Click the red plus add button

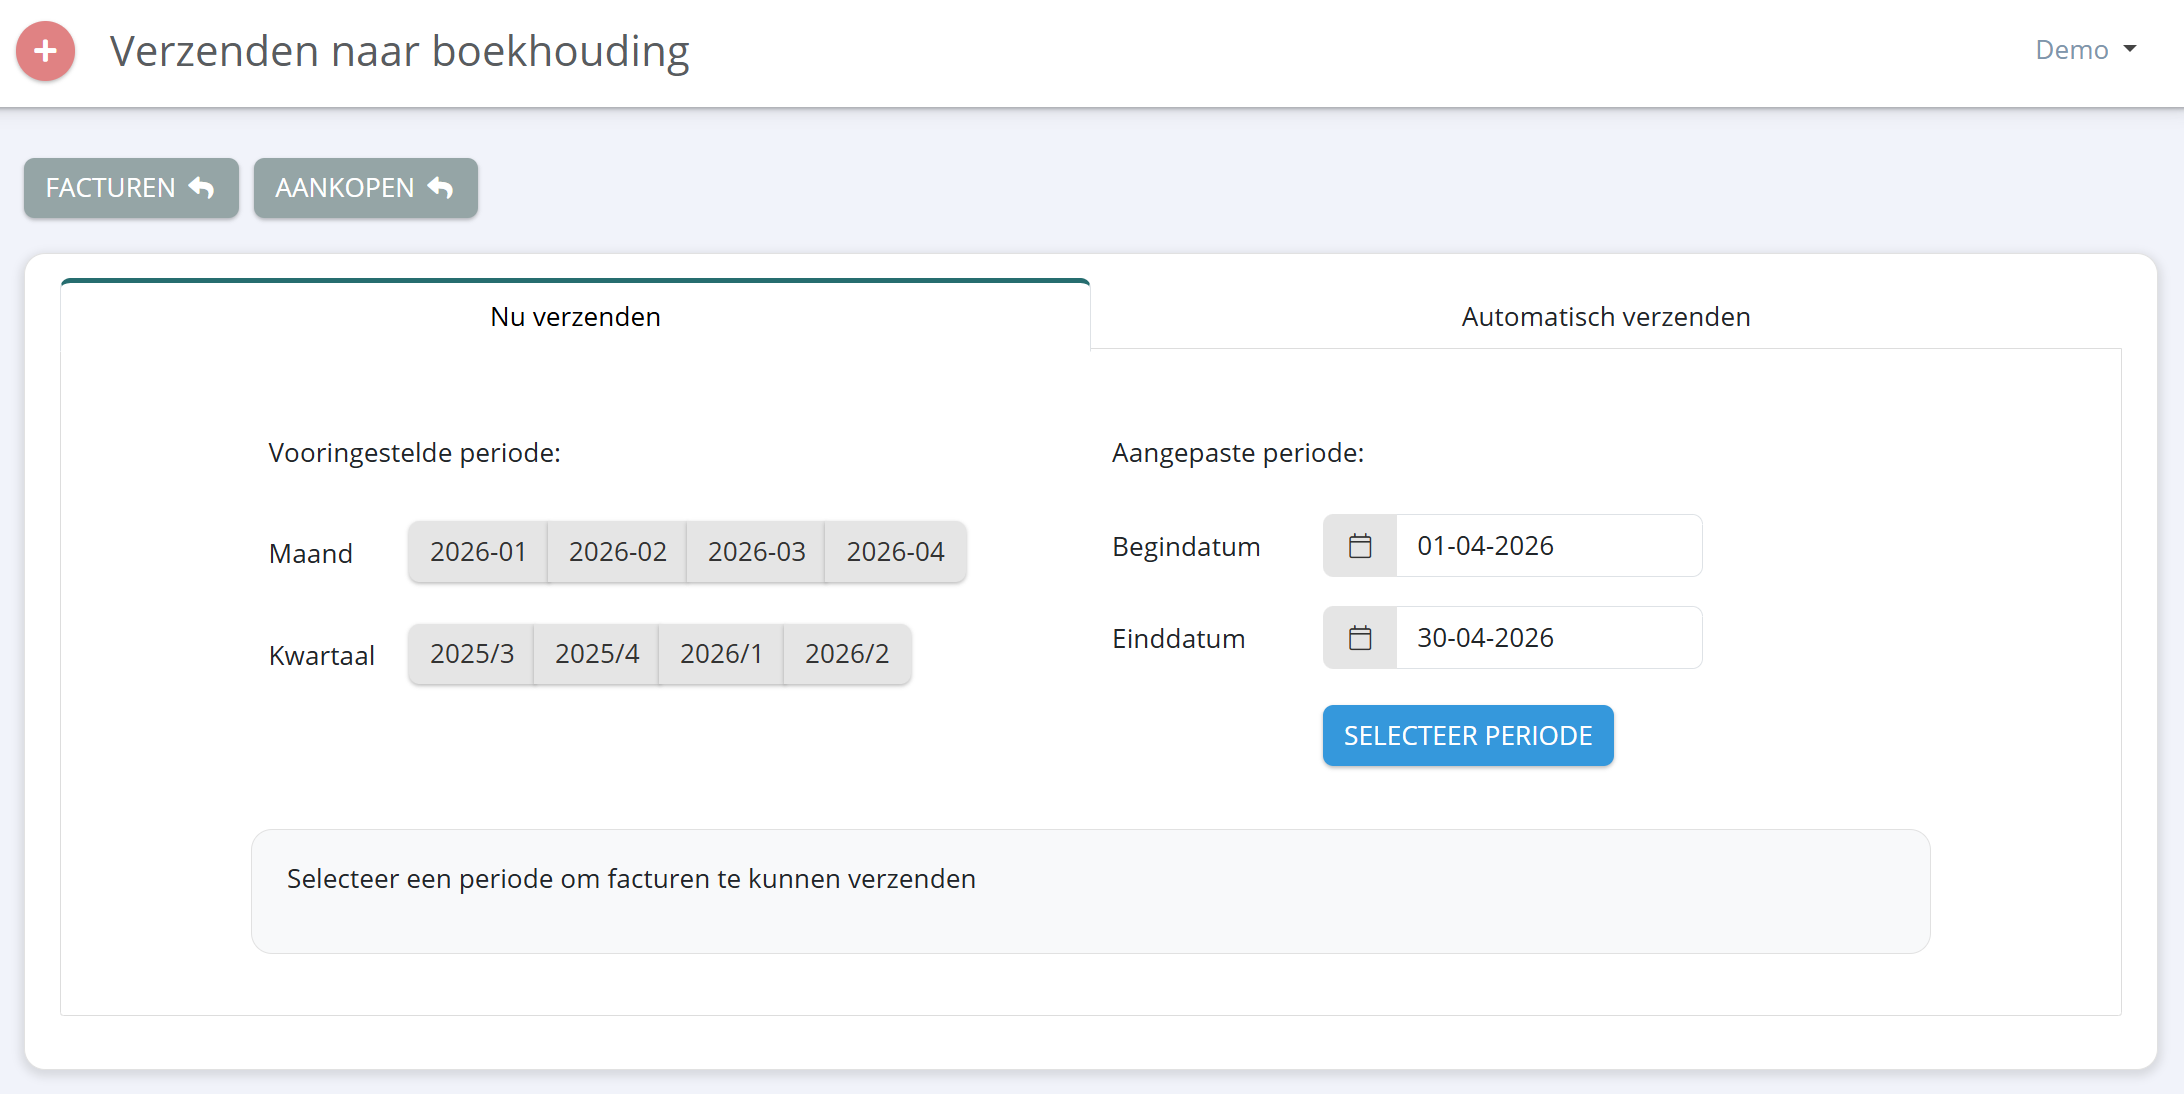pos(46,51)
